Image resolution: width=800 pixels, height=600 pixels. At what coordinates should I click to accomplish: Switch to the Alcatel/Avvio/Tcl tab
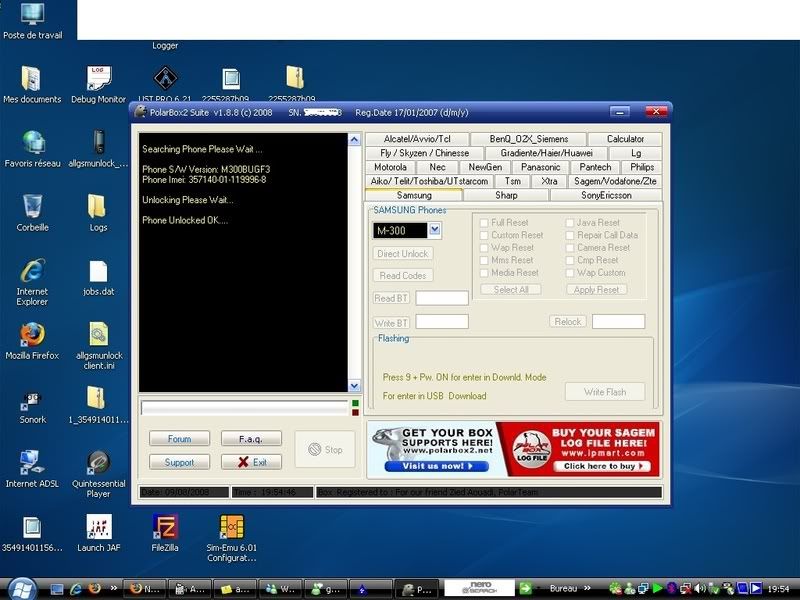tap(417, 139)
